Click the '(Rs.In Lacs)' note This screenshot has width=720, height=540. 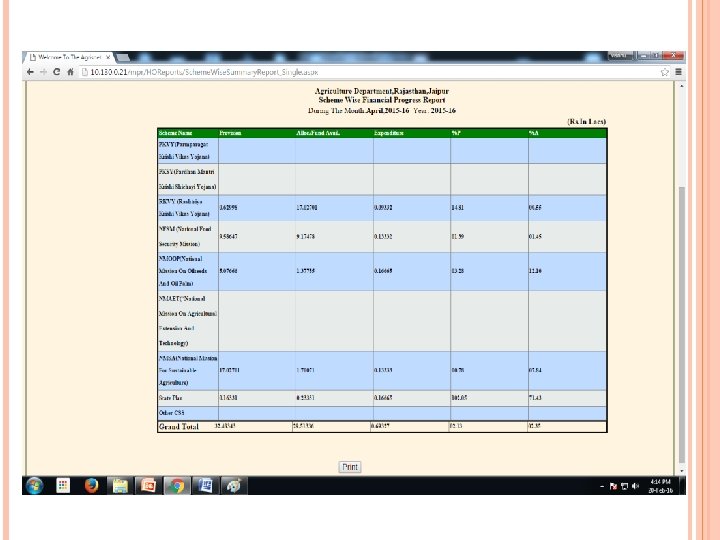tap(587, 122)
